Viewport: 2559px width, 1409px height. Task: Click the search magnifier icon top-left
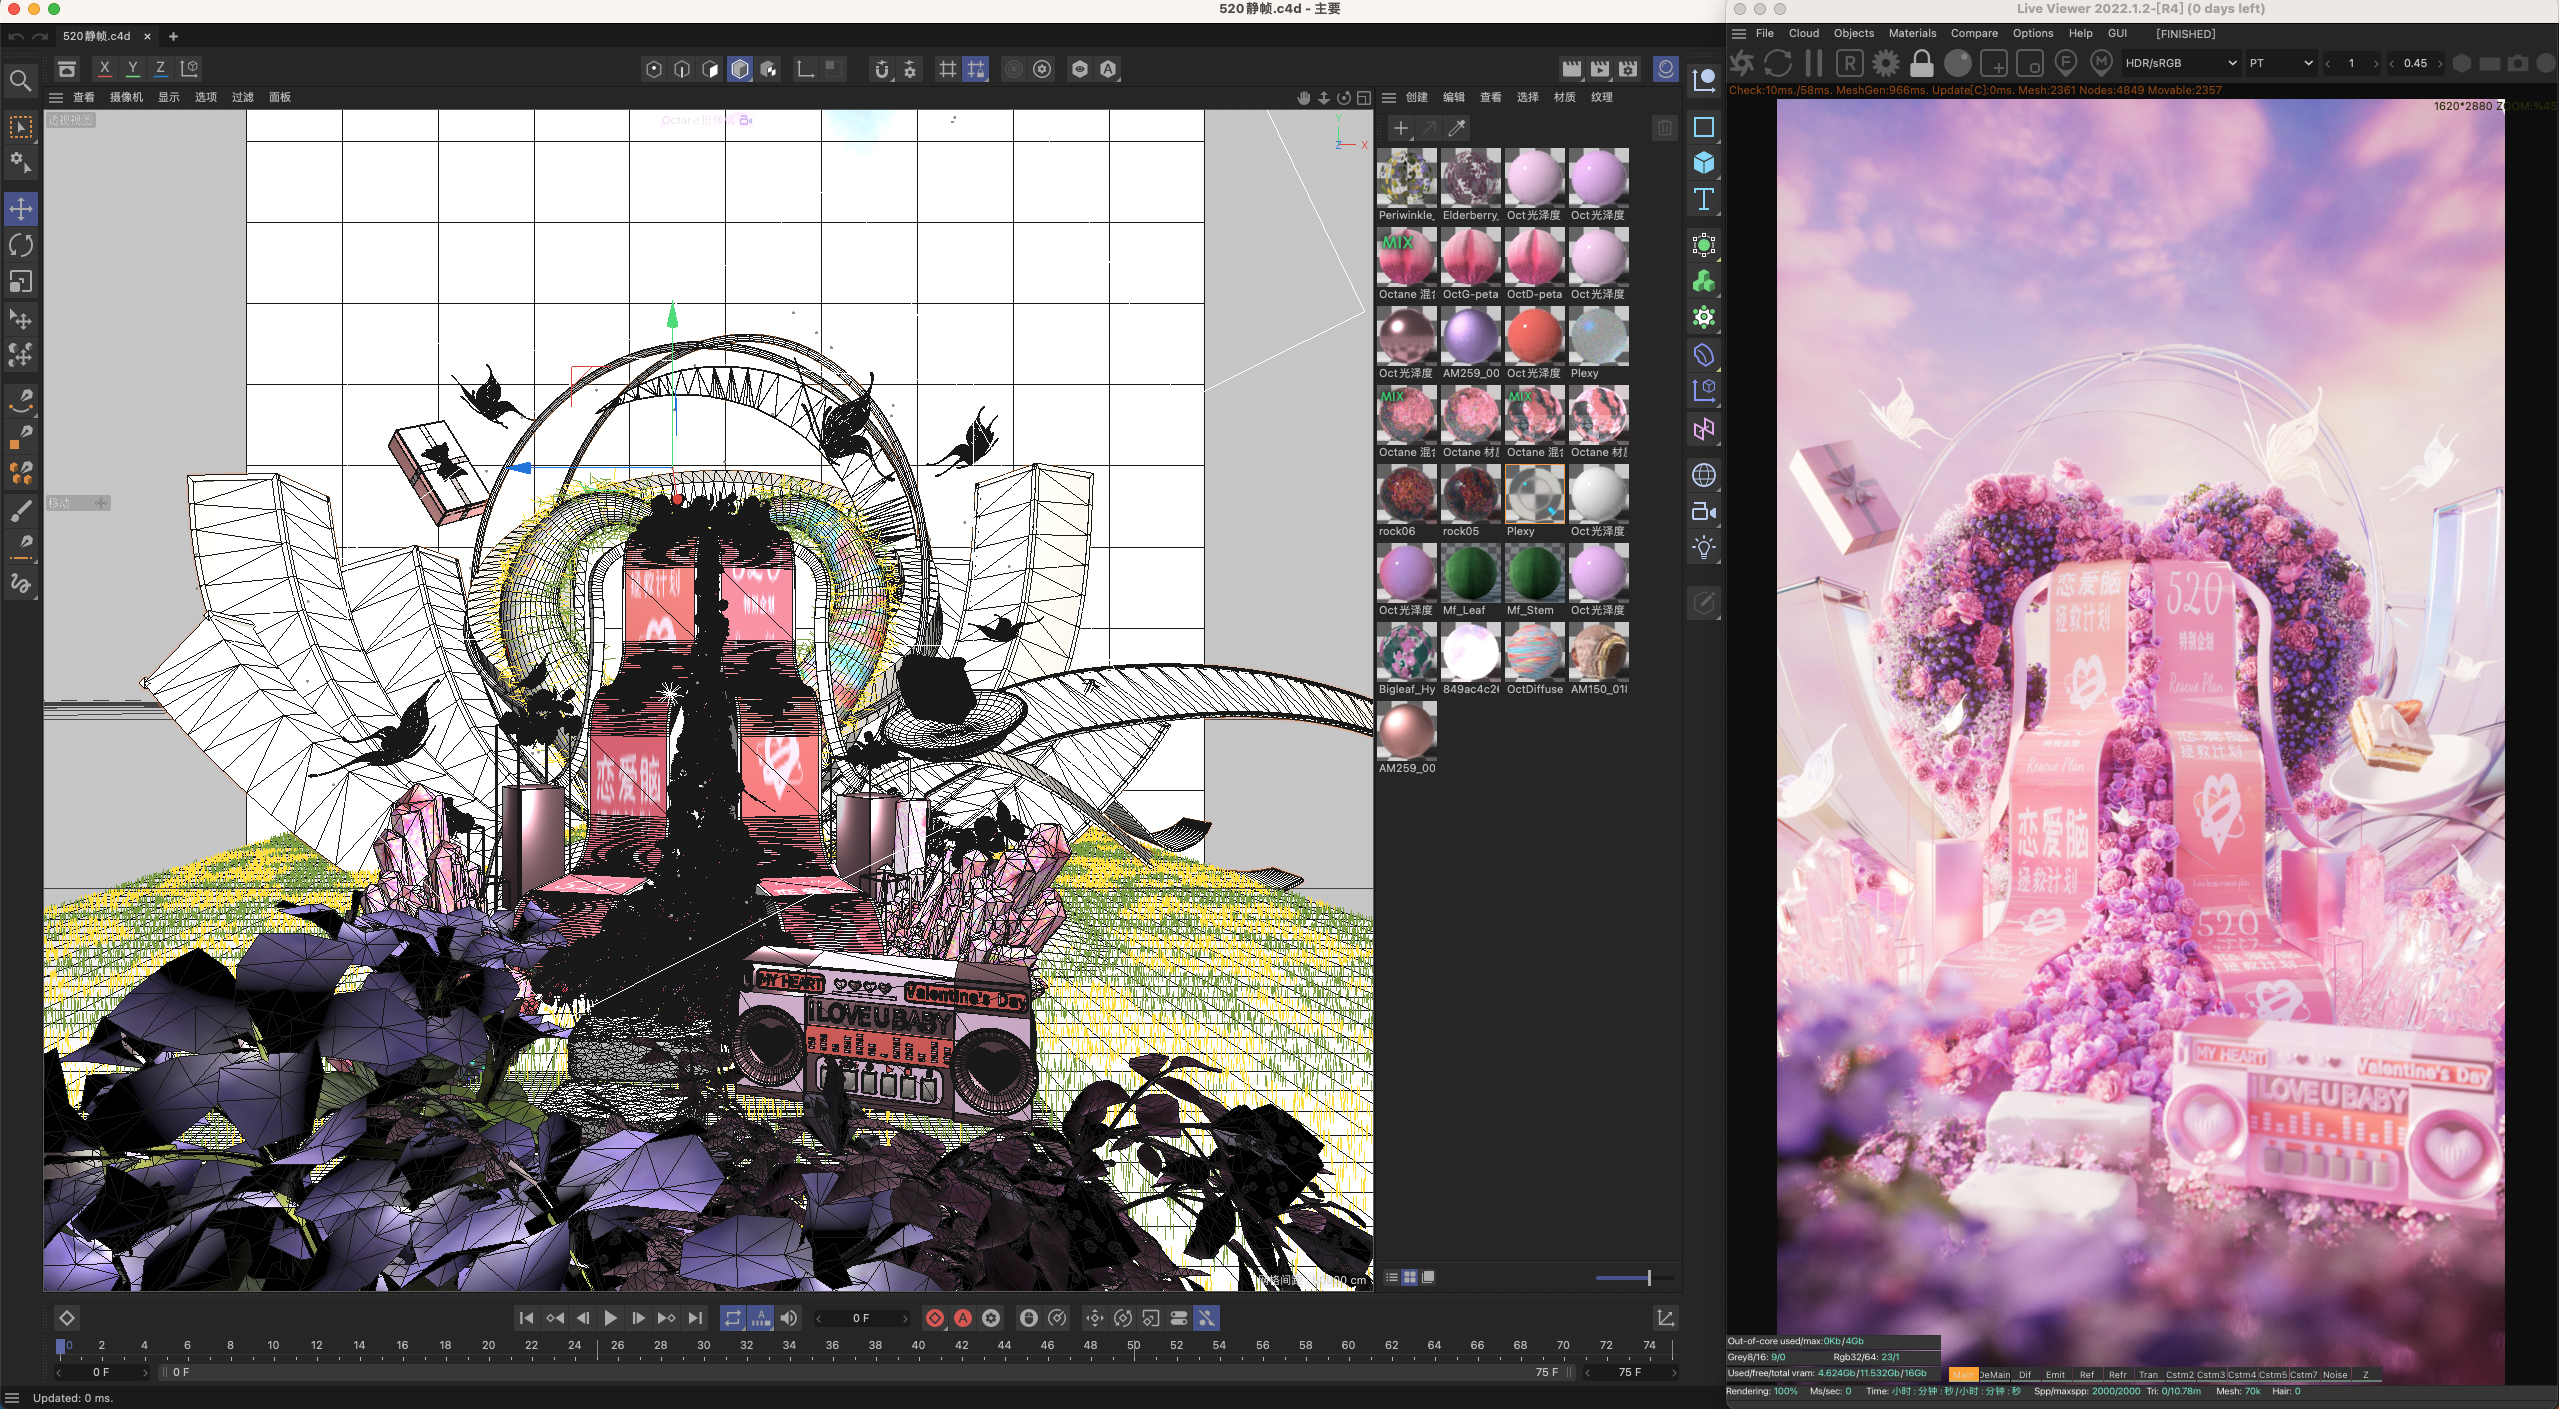pos(20,80)
